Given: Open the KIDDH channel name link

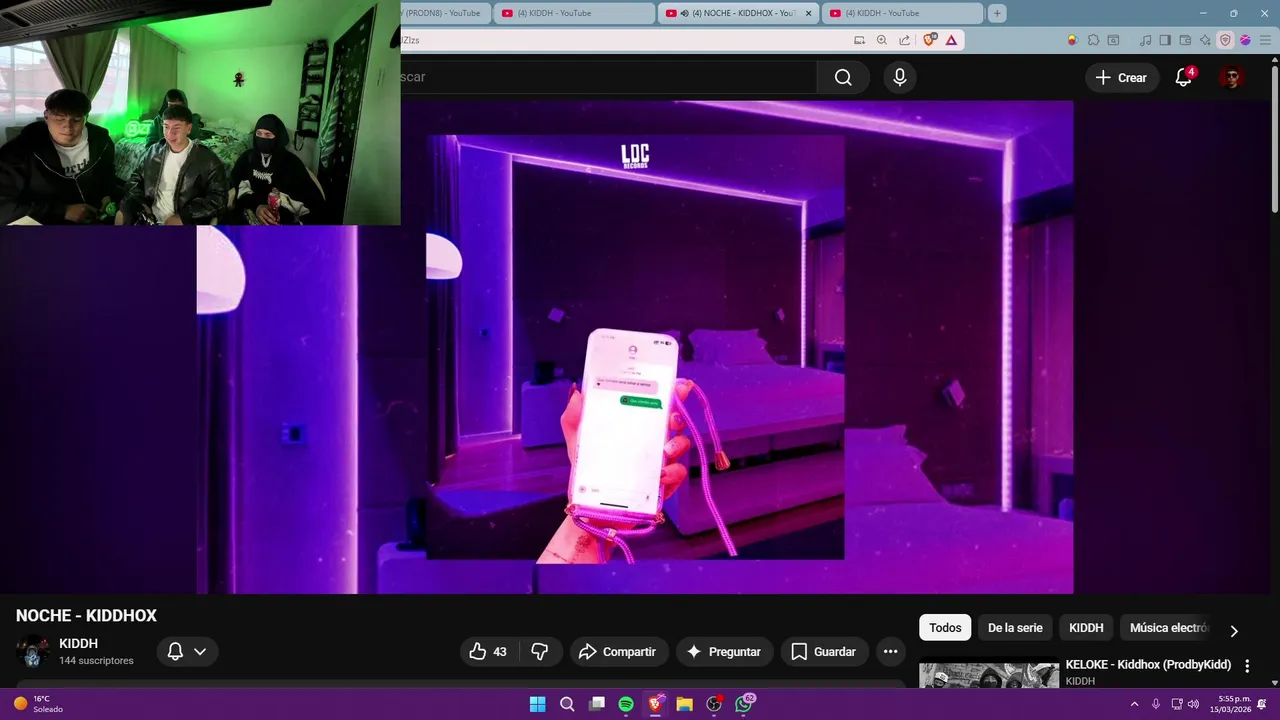Looking at the screenshot, I should (x=78, y=644).
